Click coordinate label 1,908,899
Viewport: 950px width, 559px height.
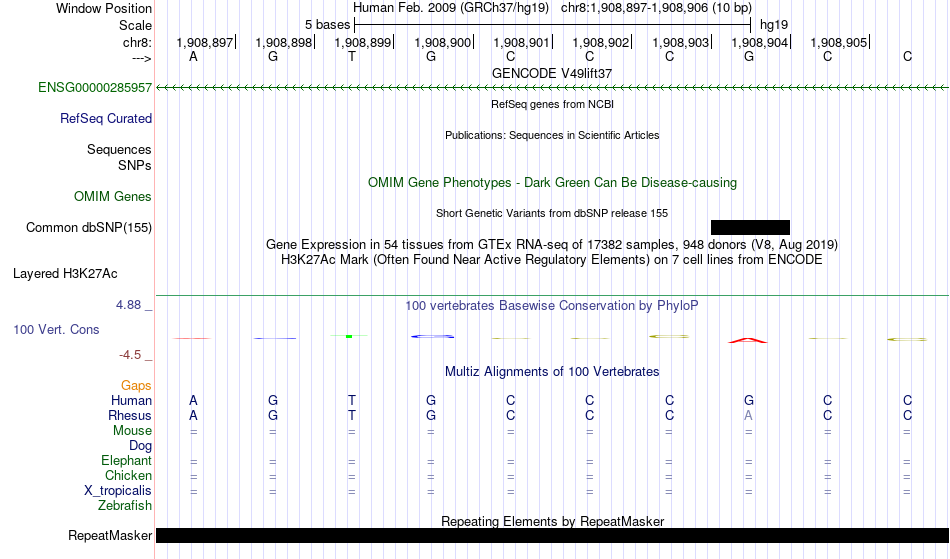click(363, 42)
